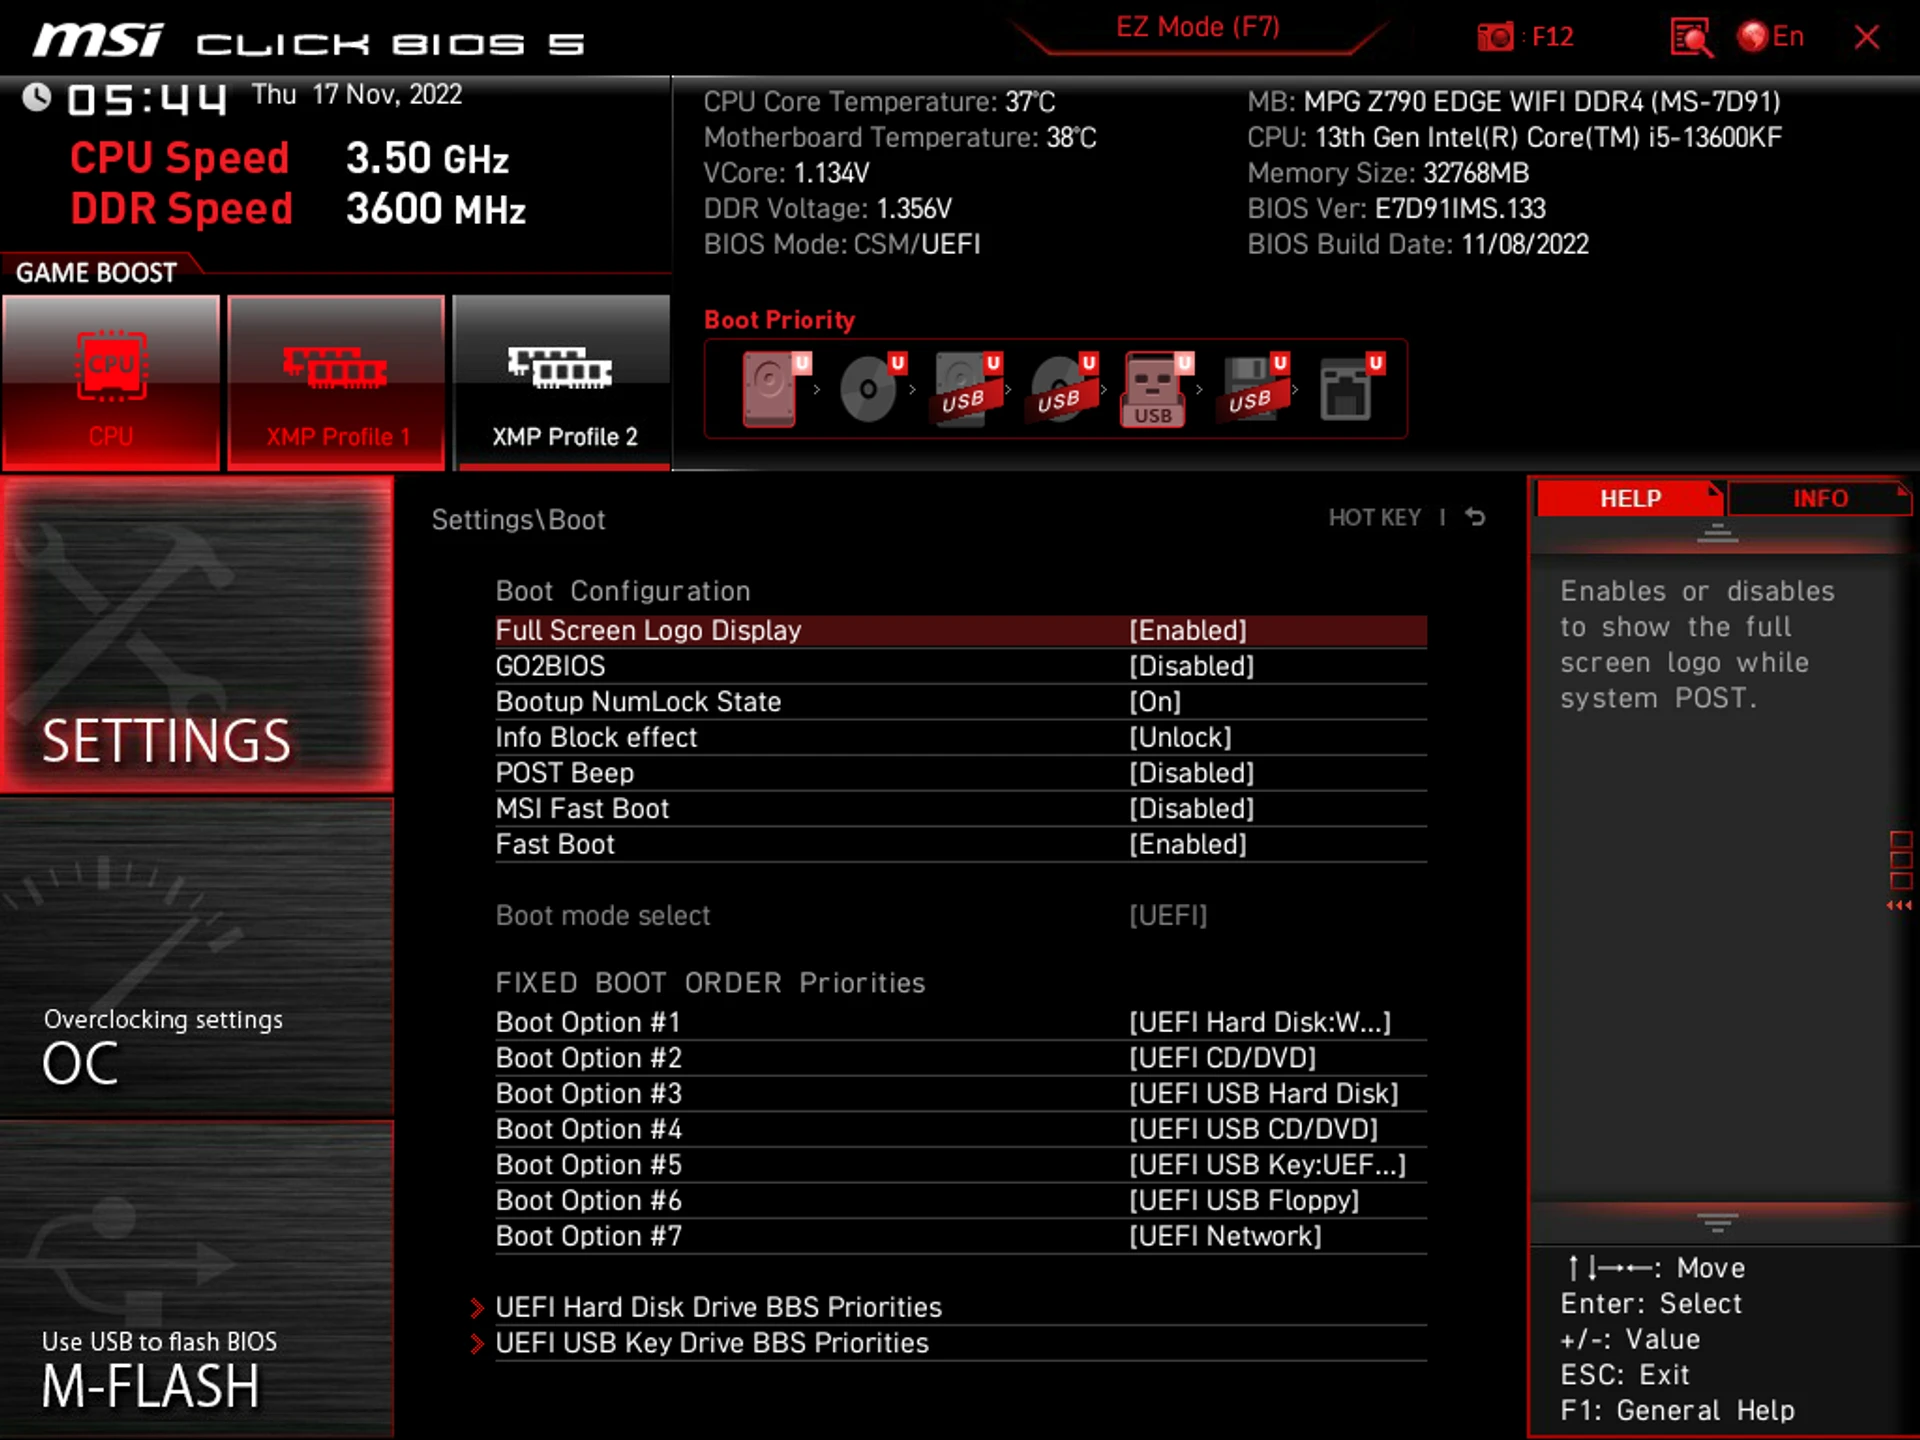This screenshot has height=1440, width=1920.
Task: Open M-FLASH to flash BIOS
Action: coord(196,1280)
